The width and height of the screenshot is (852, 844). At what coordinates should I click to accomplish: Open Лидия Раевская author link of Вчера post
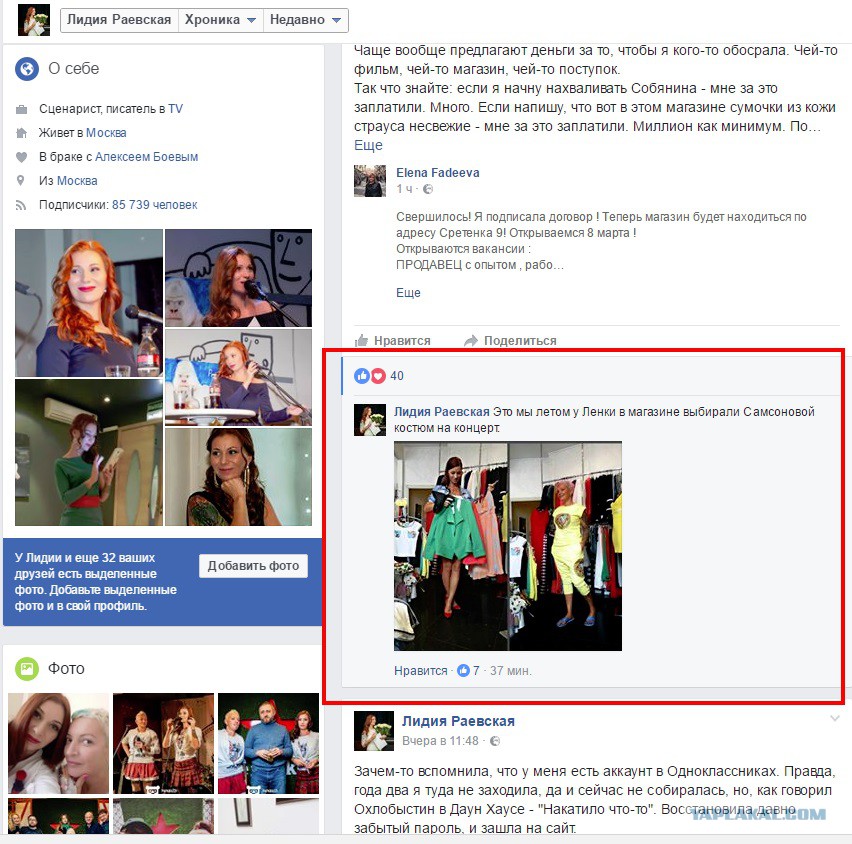tap(458, 721)
